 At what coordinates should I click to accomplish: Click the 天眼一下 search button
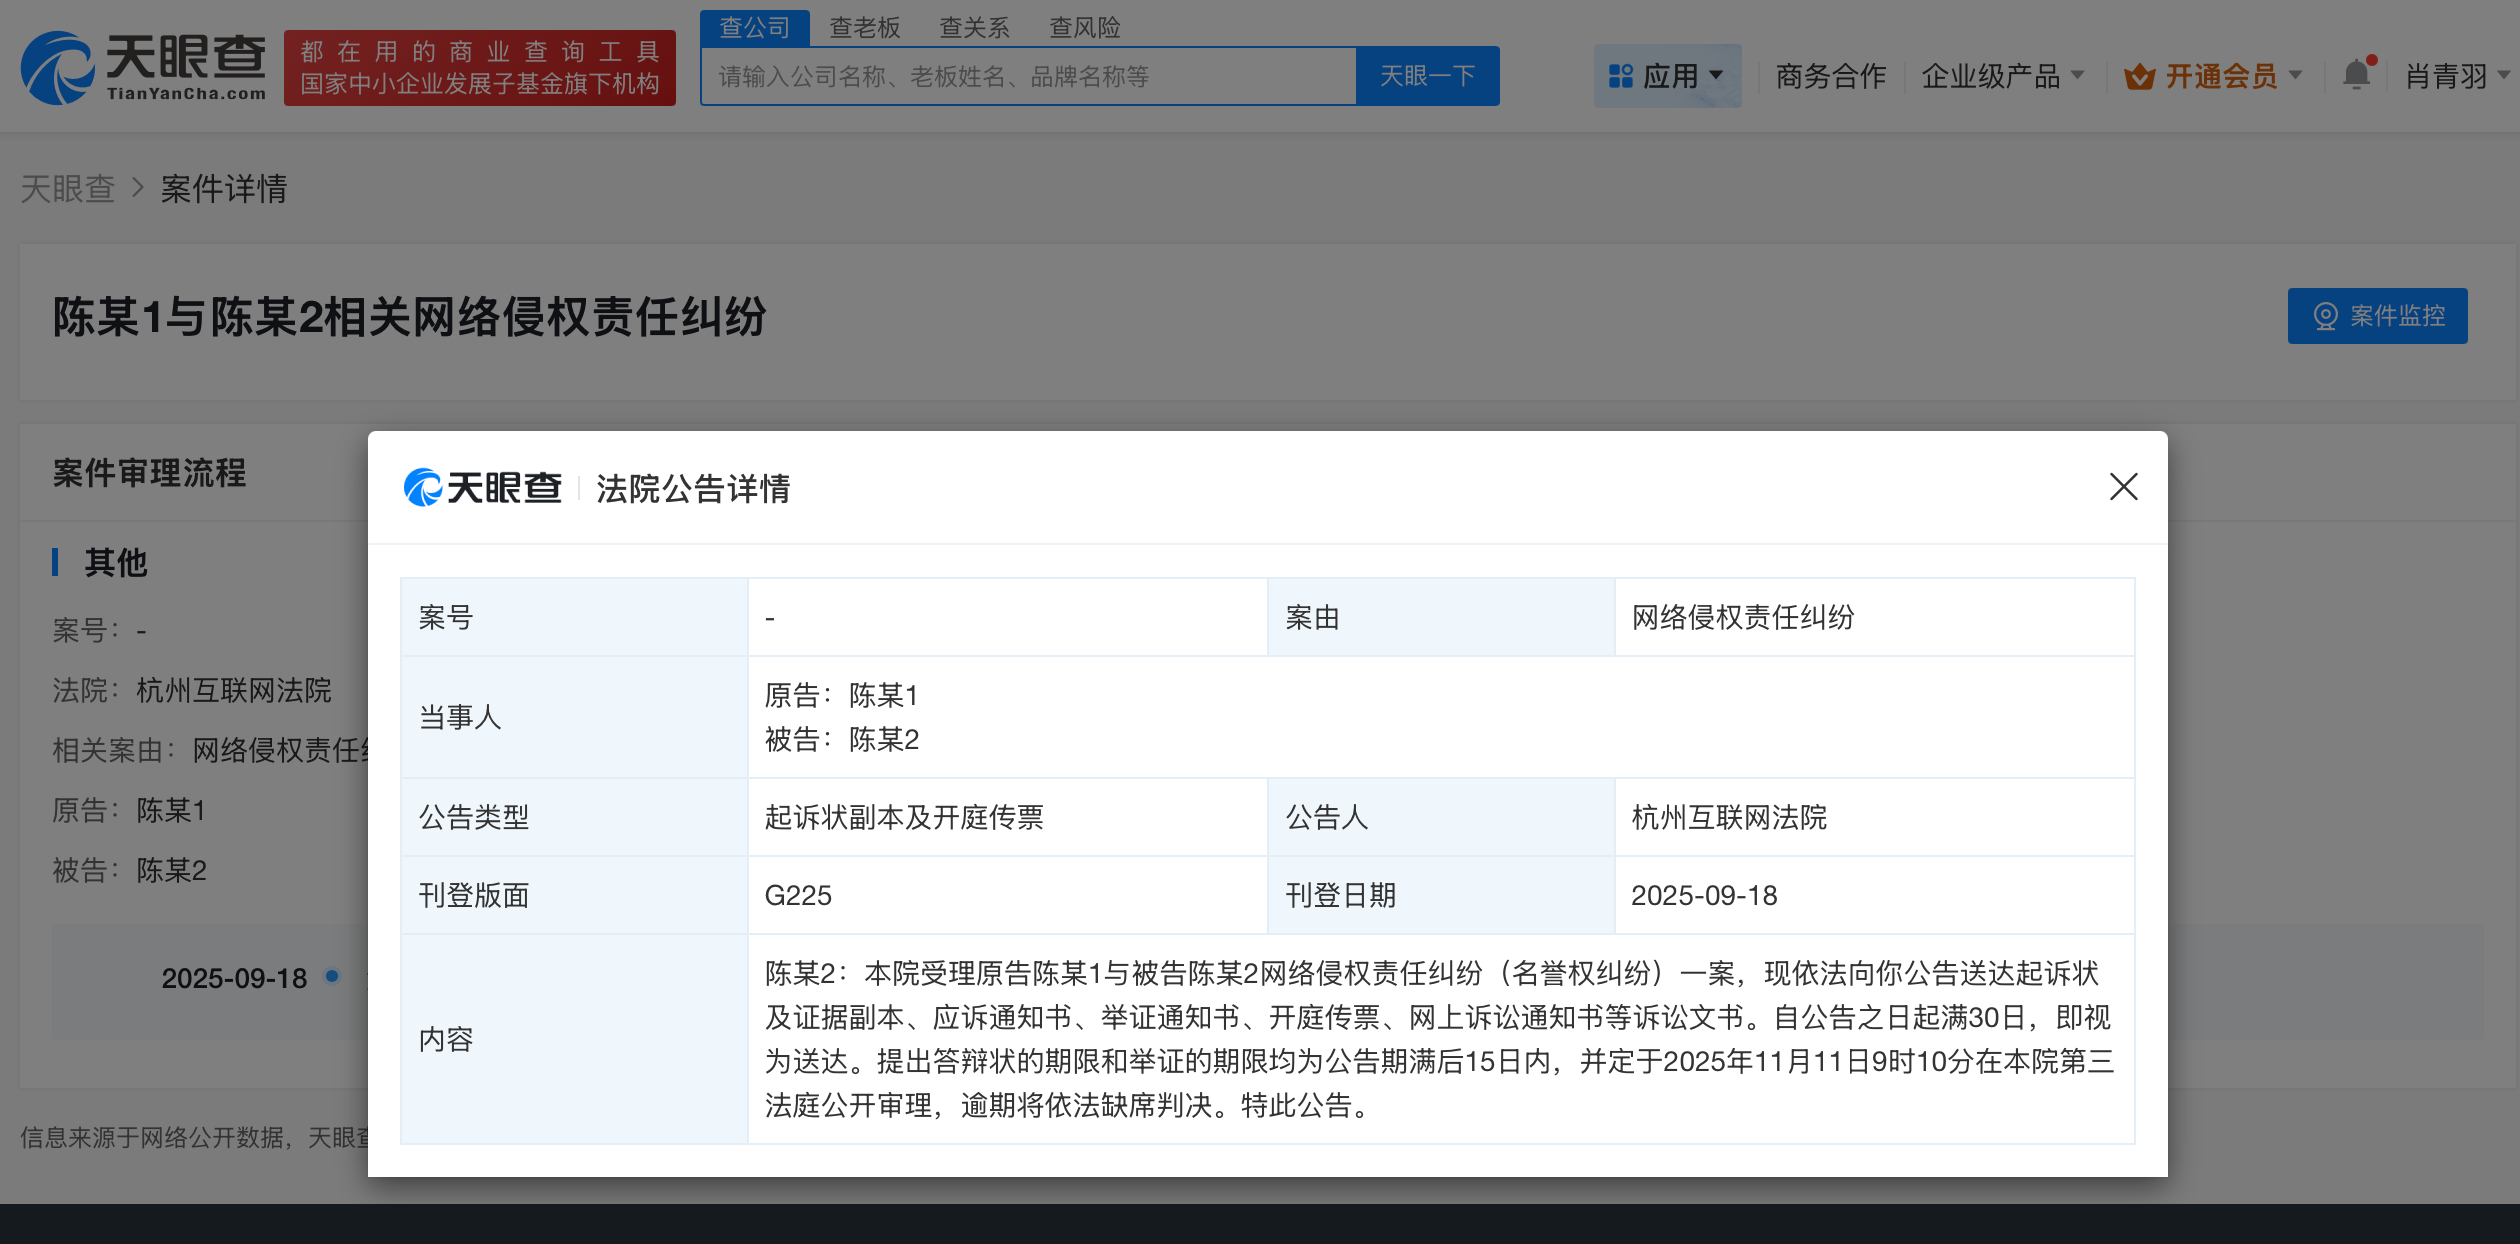pyautogui.click(x=1427, y=75)
